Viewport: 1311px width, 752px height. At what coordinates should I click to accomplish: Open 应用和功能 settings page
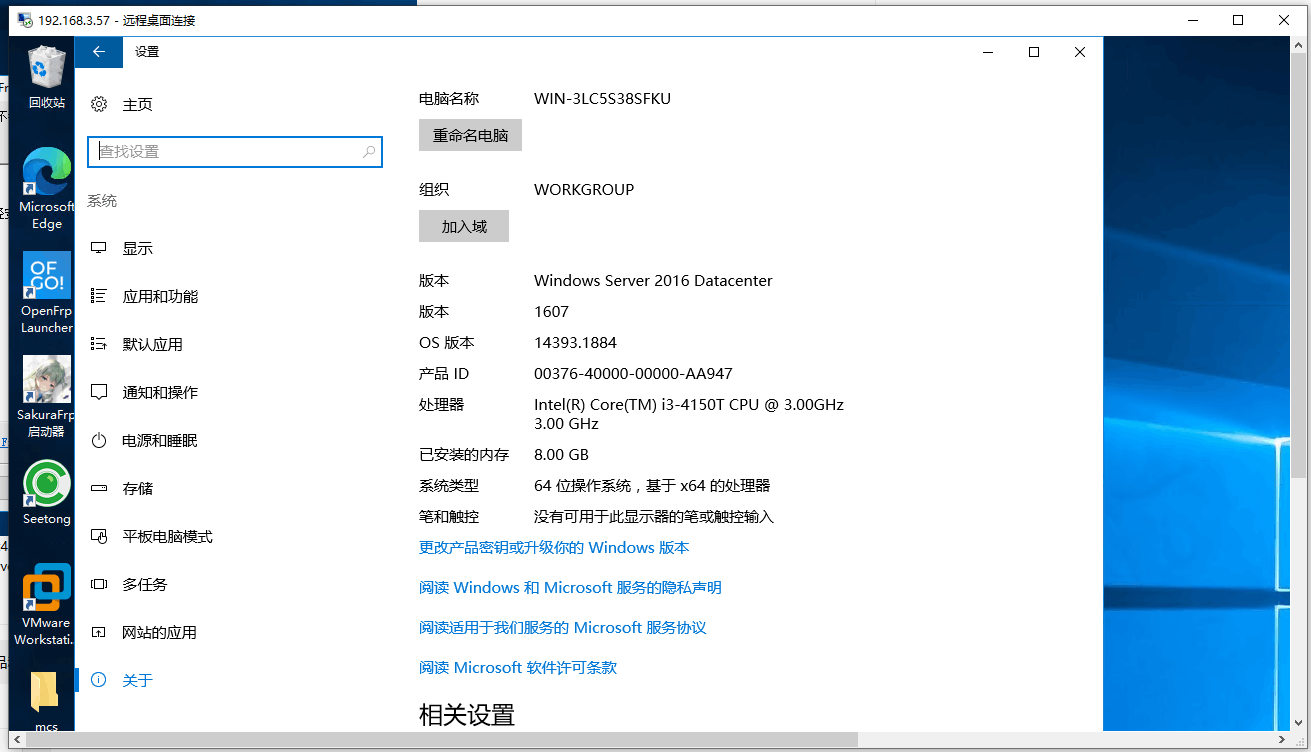tap(160, 296)
